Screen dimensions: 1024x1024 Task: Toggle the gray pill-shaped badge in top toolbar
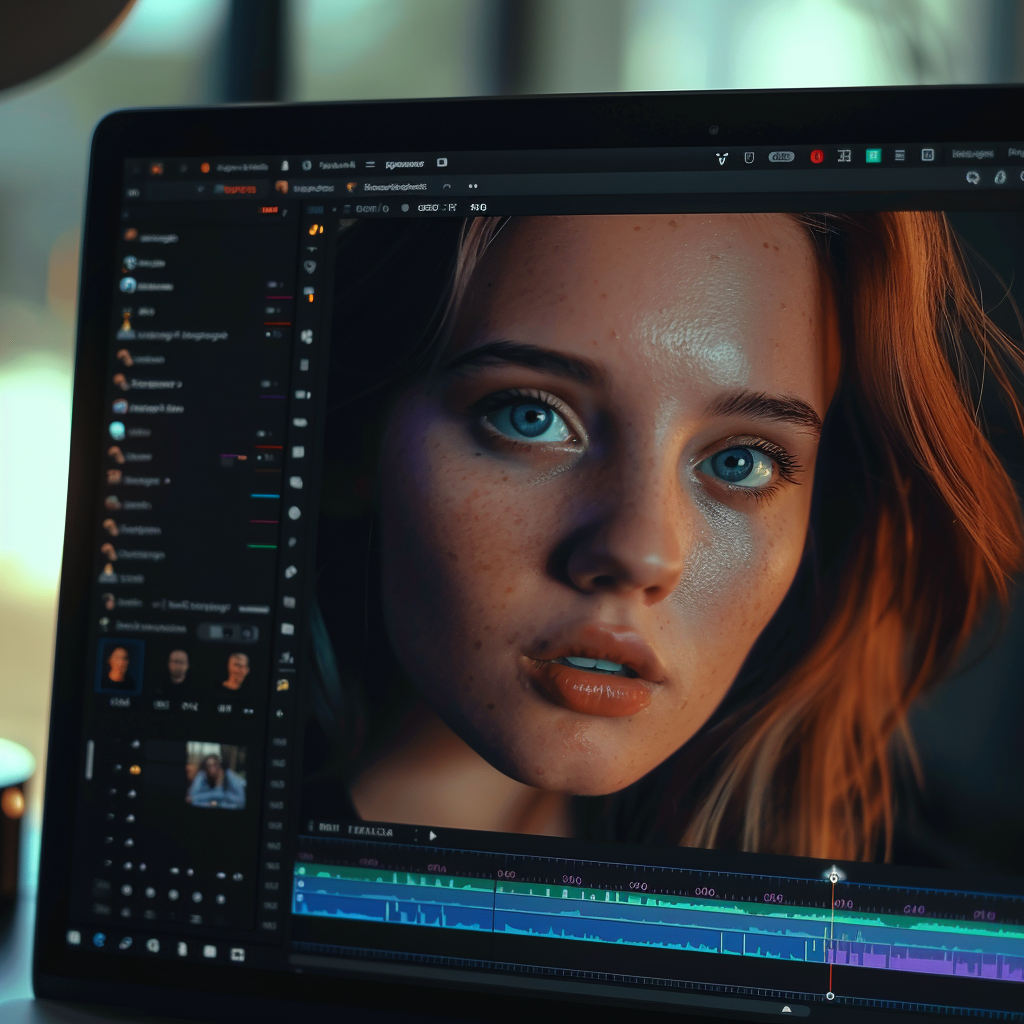click(781, 157)
